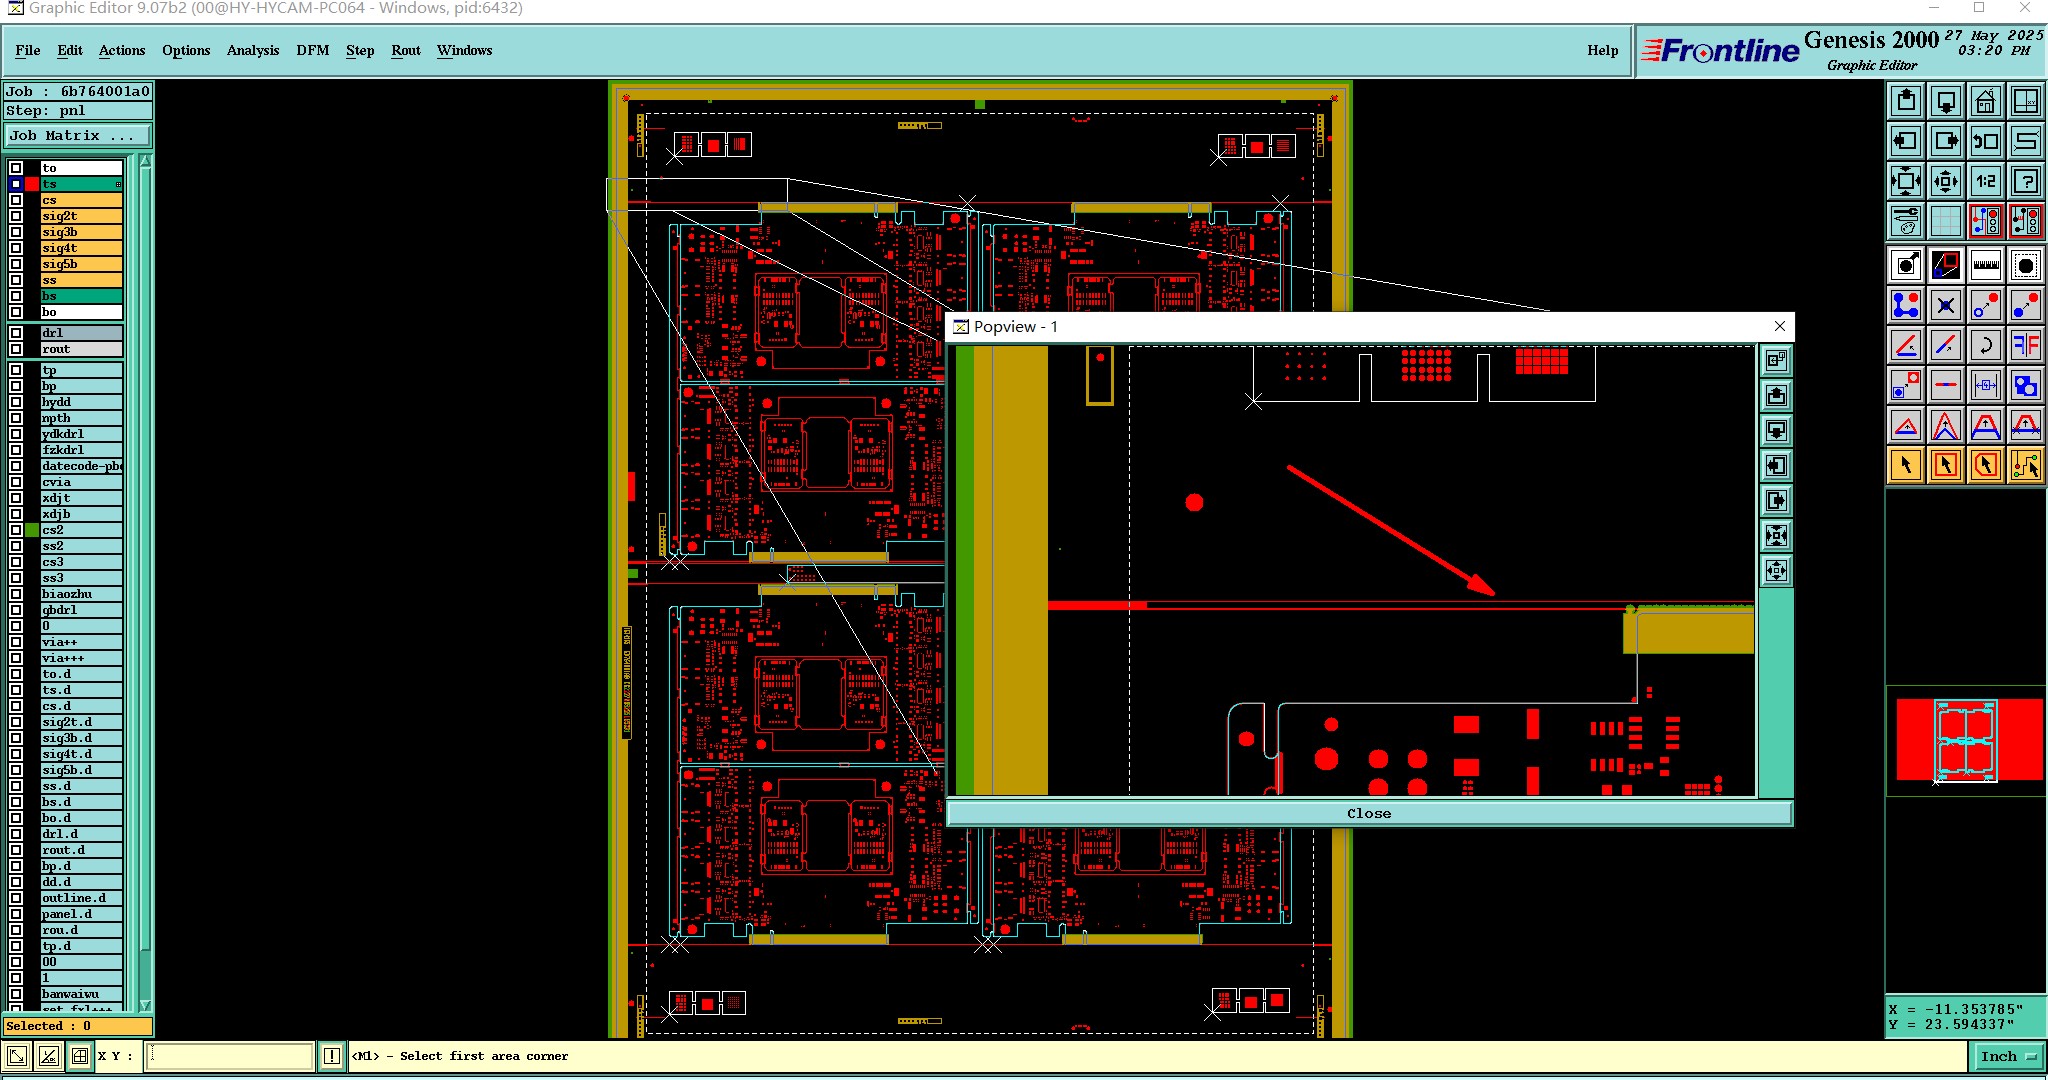Viewport: 2048px width, 1080px height.
Task: Click the rotate feature tool icon
Action: pyautogui.click(x=1985, y=345)
